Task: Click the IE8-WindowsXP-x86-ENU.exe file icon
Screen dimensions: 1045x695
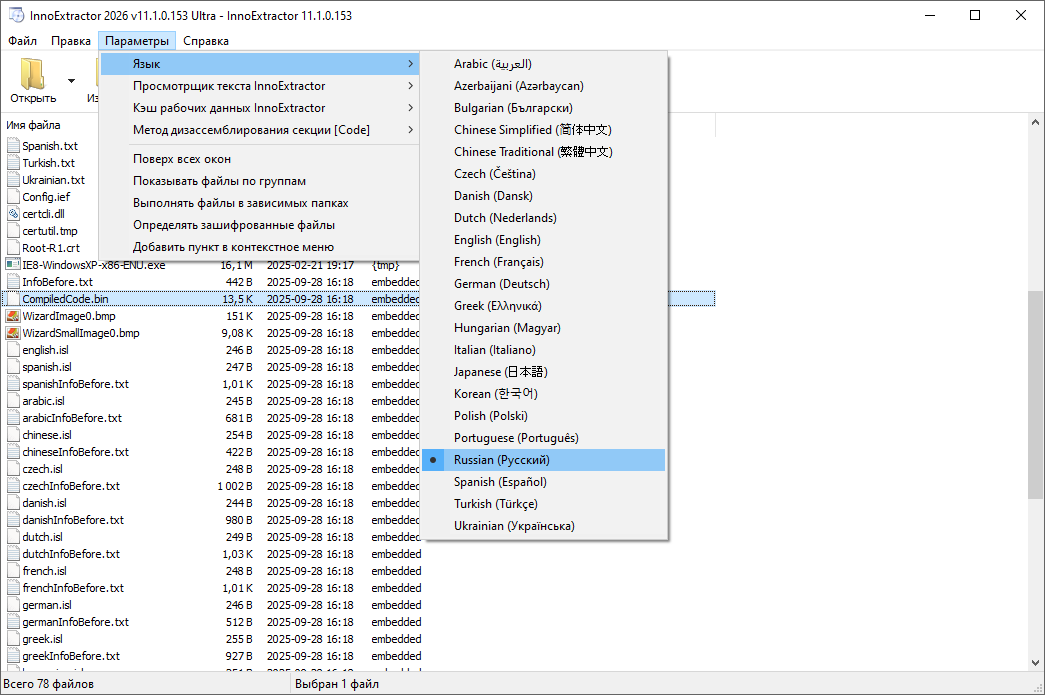Action: pos(13,265)
